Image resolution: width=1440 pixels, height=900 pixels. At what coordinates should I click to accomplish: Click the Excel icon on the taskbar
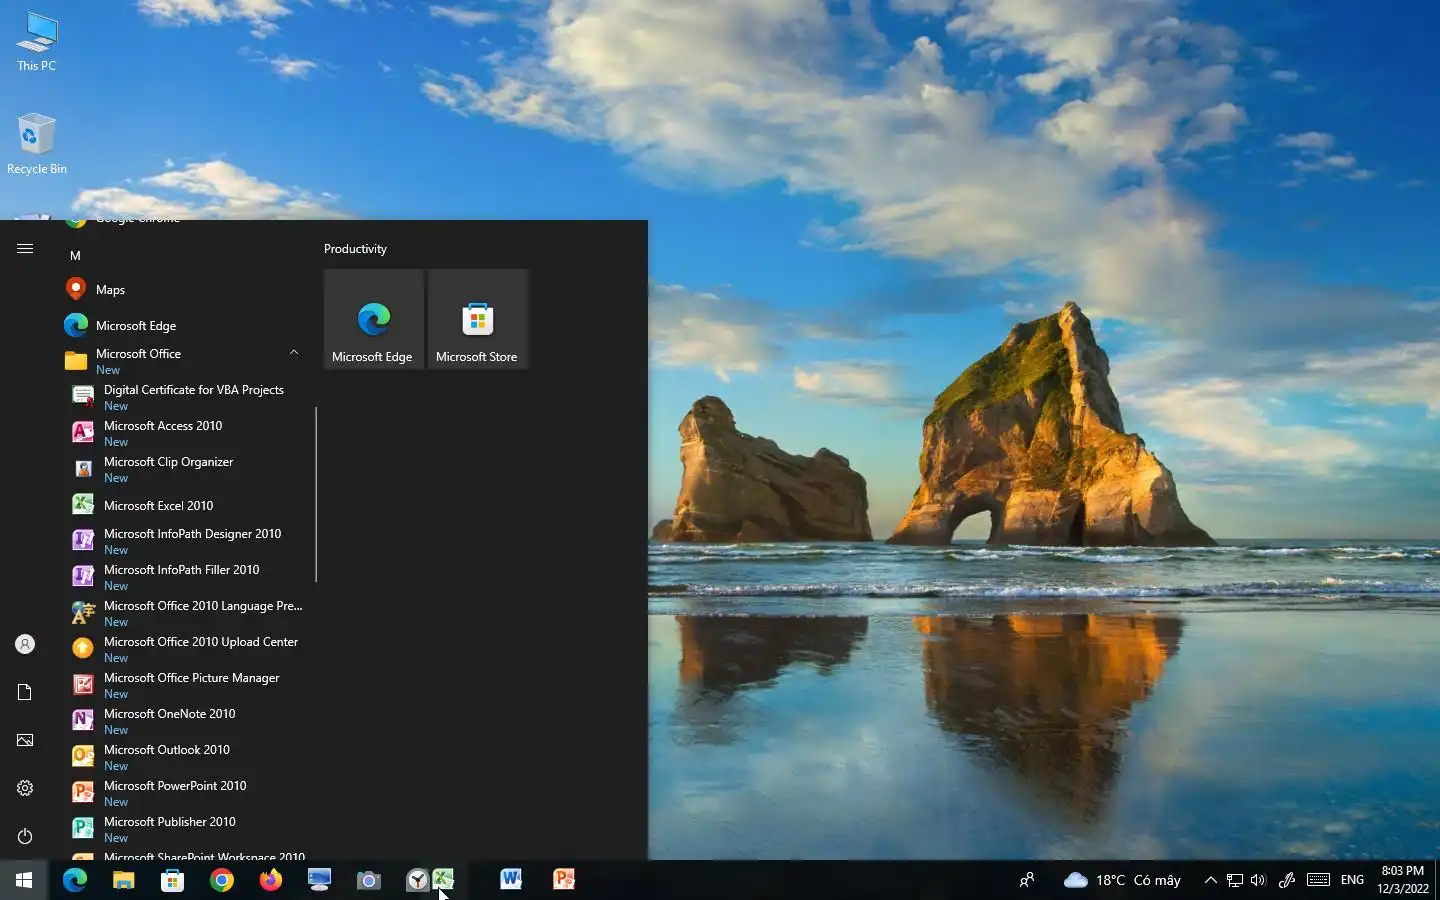coord(443,879)
